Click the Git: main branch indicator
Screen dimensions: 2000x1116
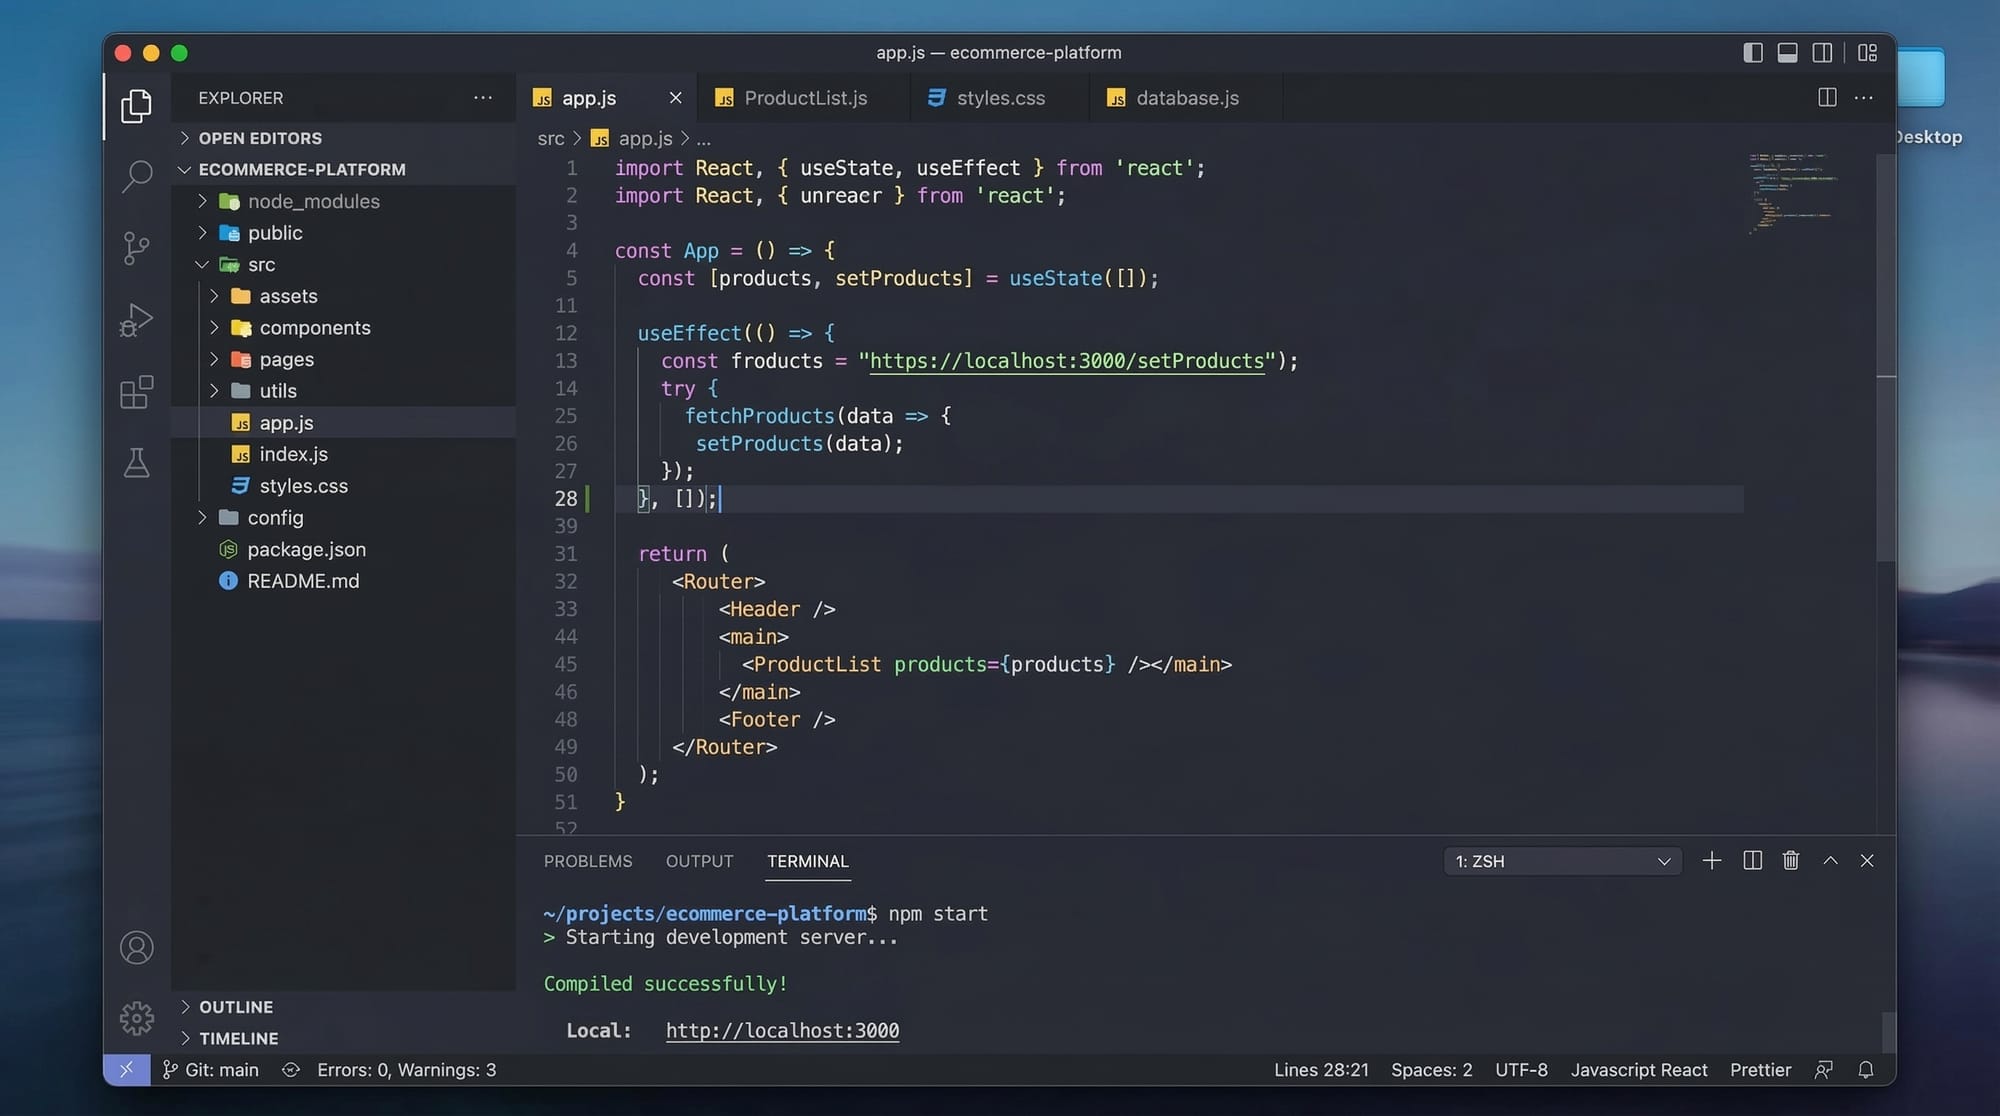tap(211, 1070)
